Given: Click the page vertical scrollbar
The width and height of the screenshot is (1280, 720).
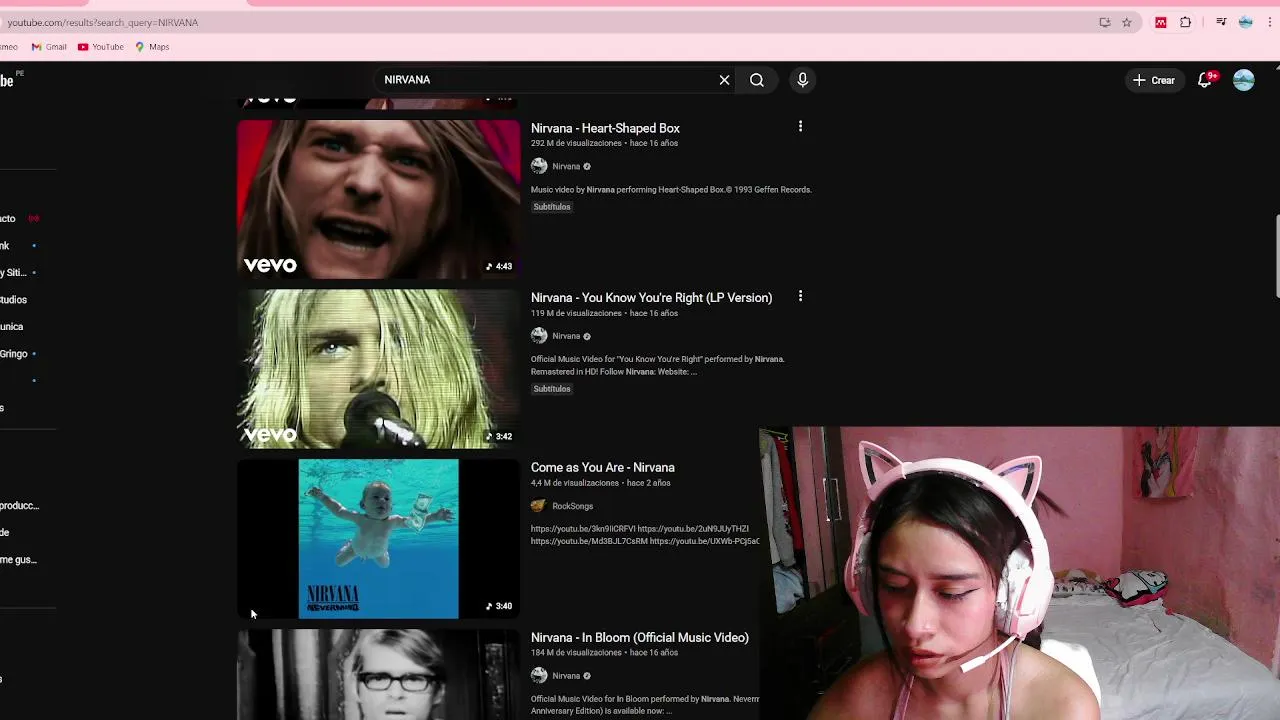Looking at the screenshot, I should pos(1277,256).
